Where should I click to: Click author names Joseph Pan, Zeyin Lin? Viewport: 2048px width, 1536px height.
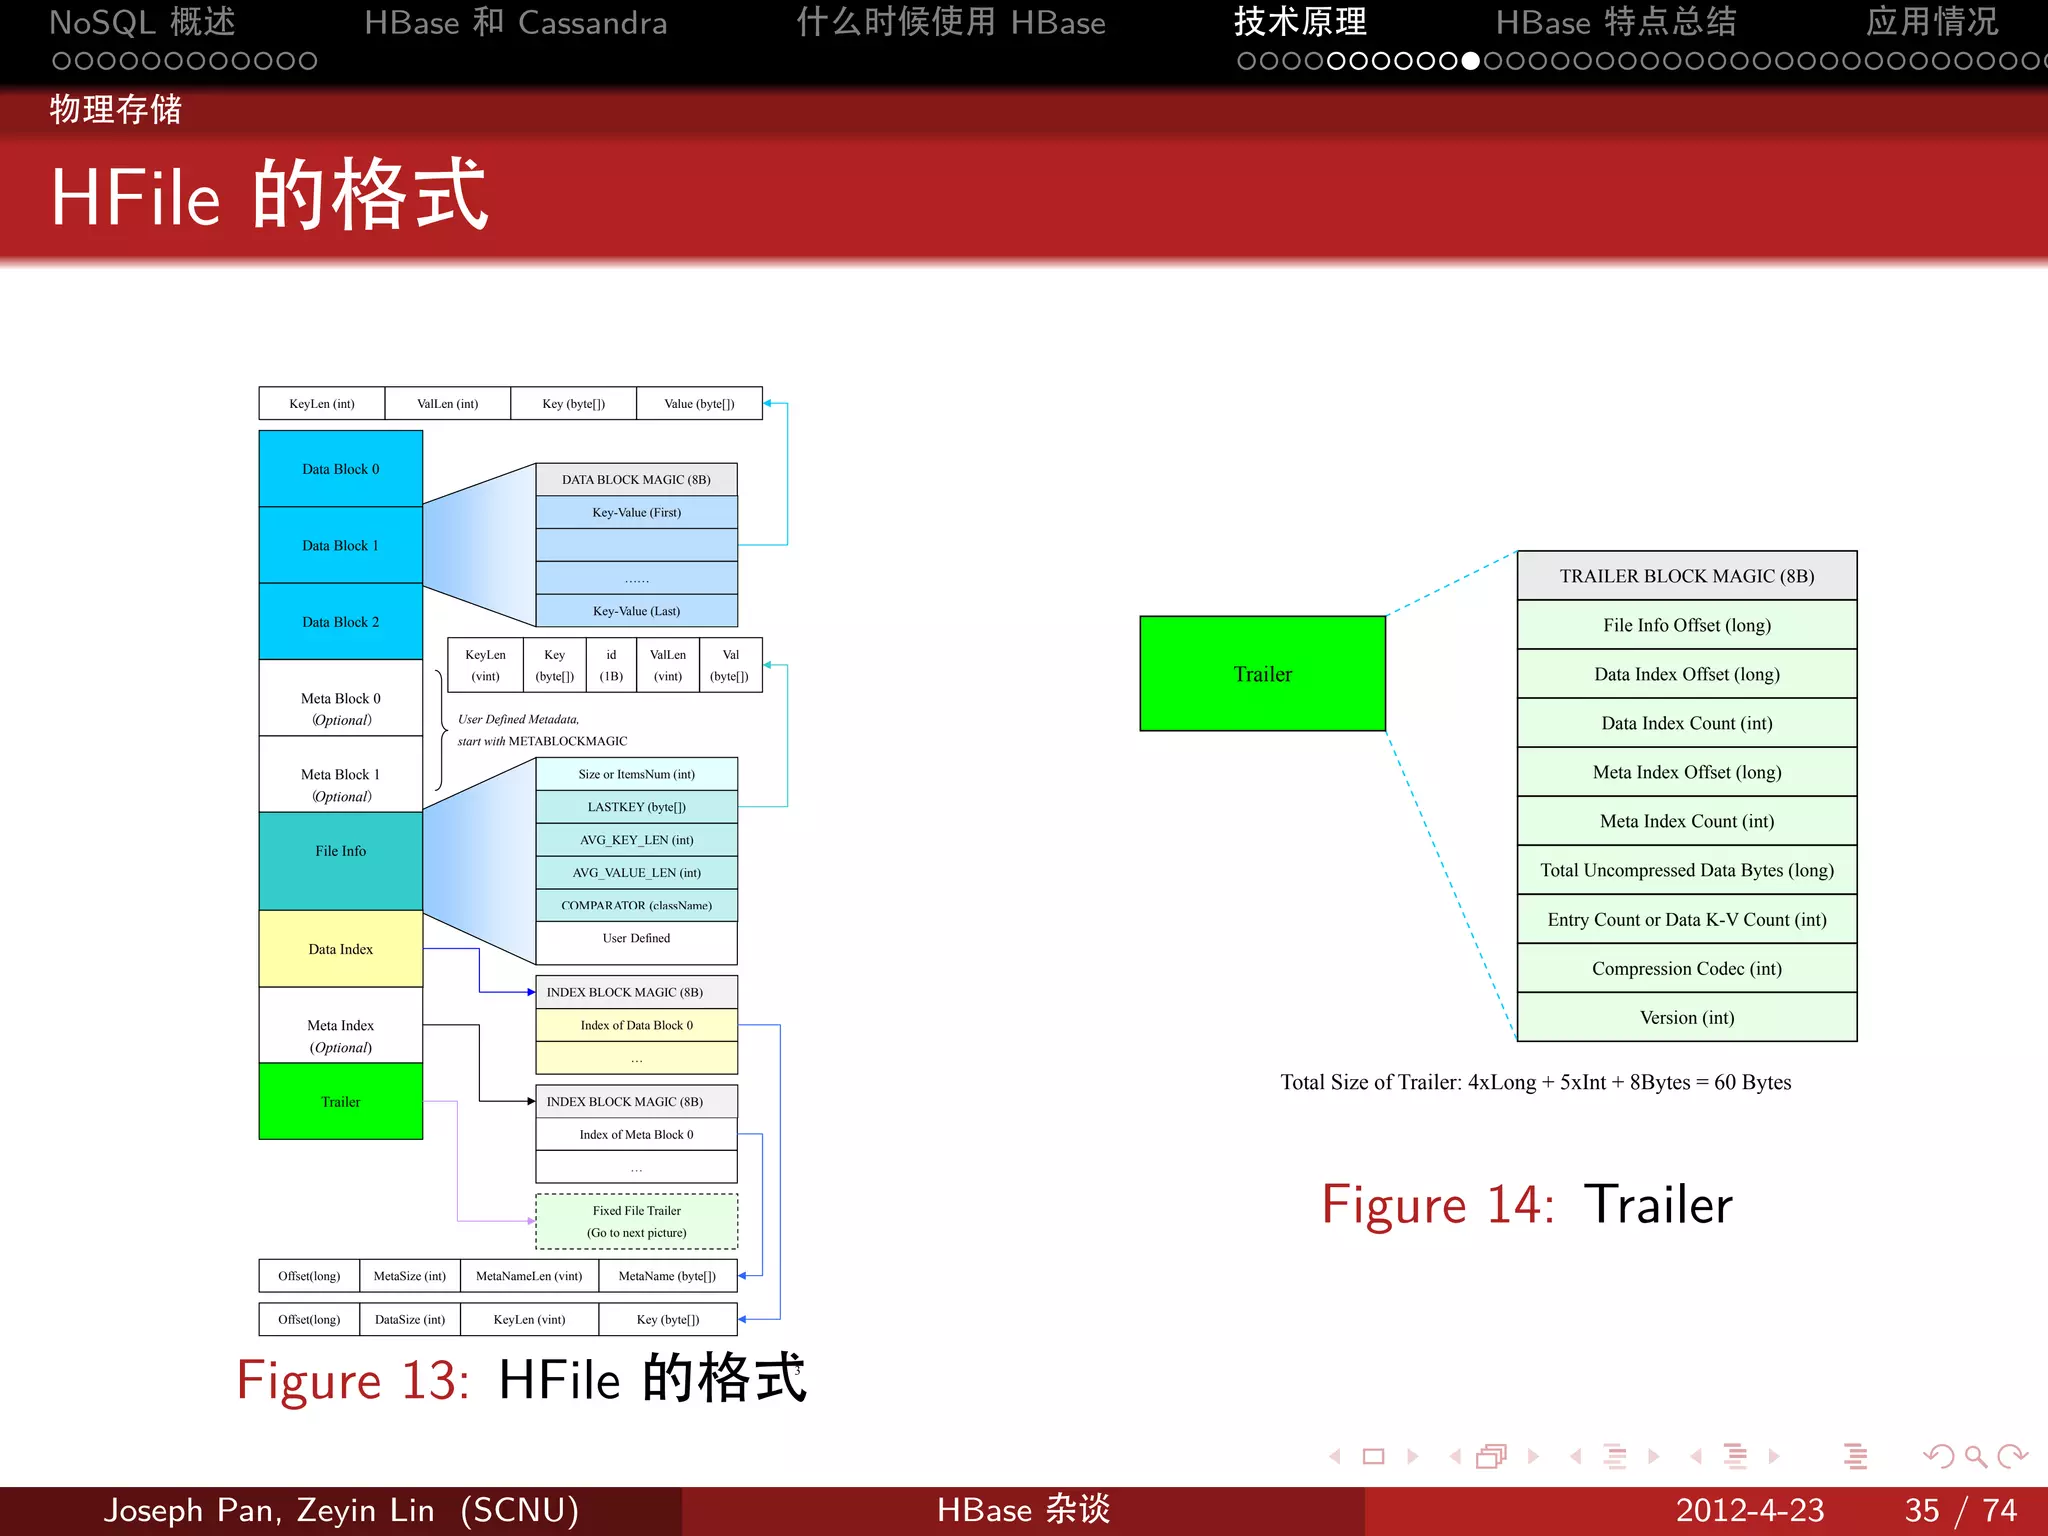click(x=269, y=1510)
